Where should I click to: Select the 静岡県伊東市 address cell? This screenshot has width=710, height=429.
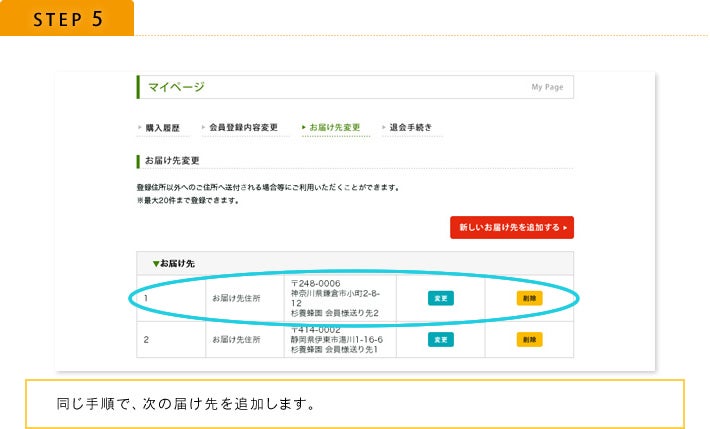pos(340,340)
